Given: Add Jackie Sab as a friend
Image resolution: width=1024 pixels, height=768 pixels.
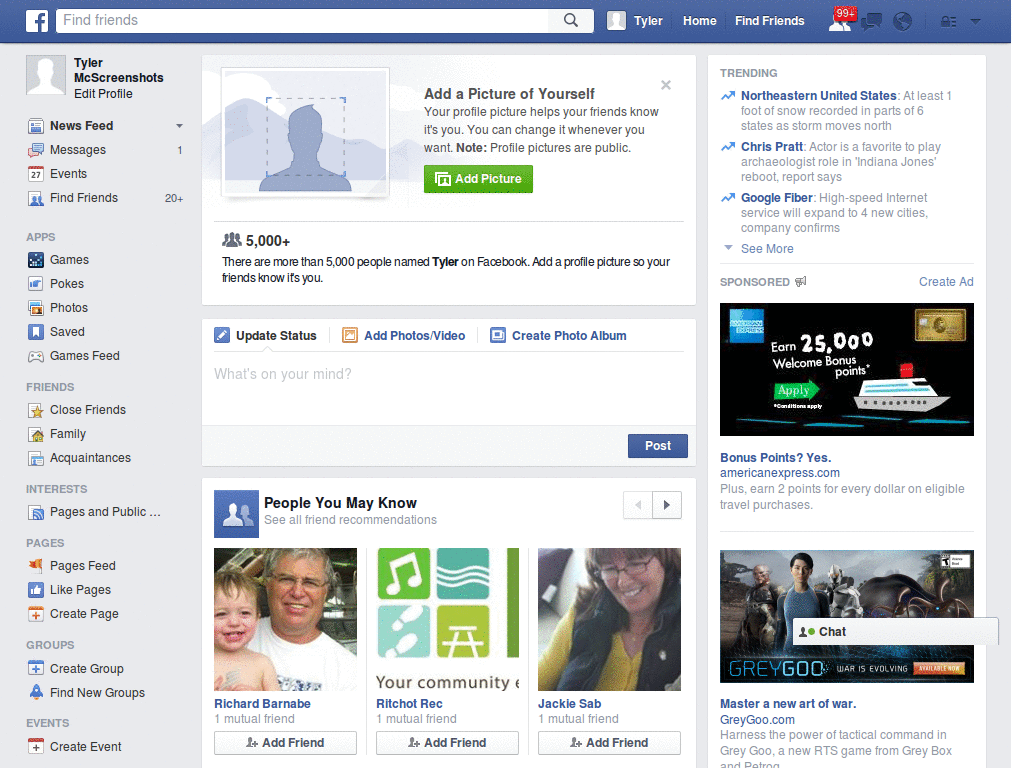Looking at the screenshot, I should pyautogui.click(x=609, y=743).
